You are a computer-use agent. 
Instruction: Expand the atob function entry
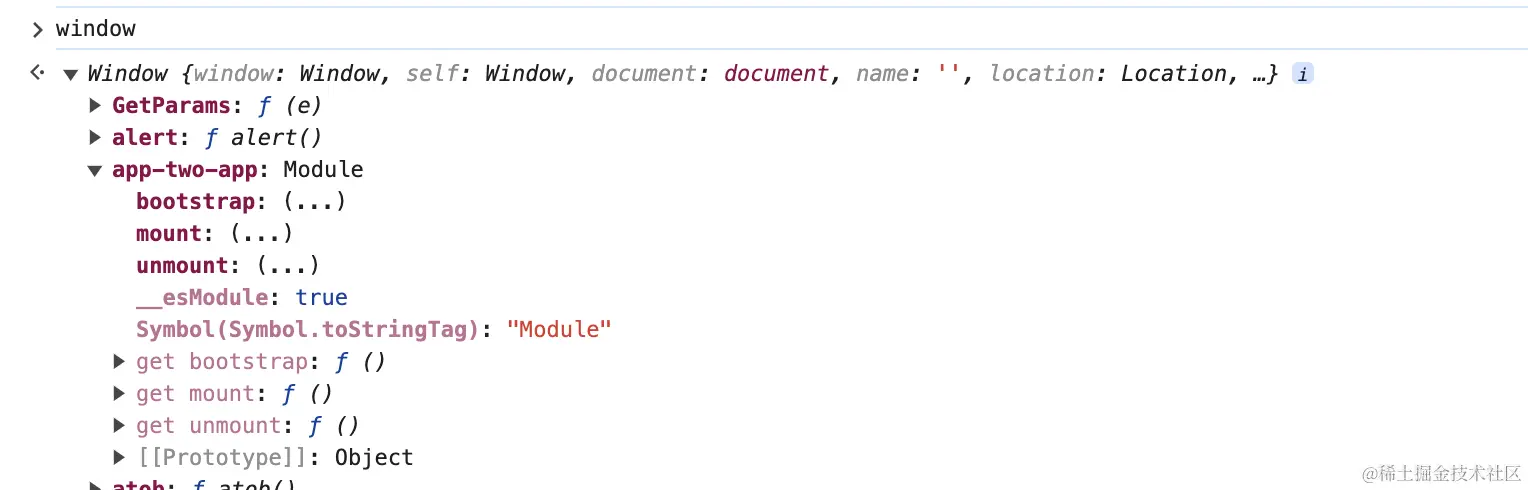click(x=96, y=486)
